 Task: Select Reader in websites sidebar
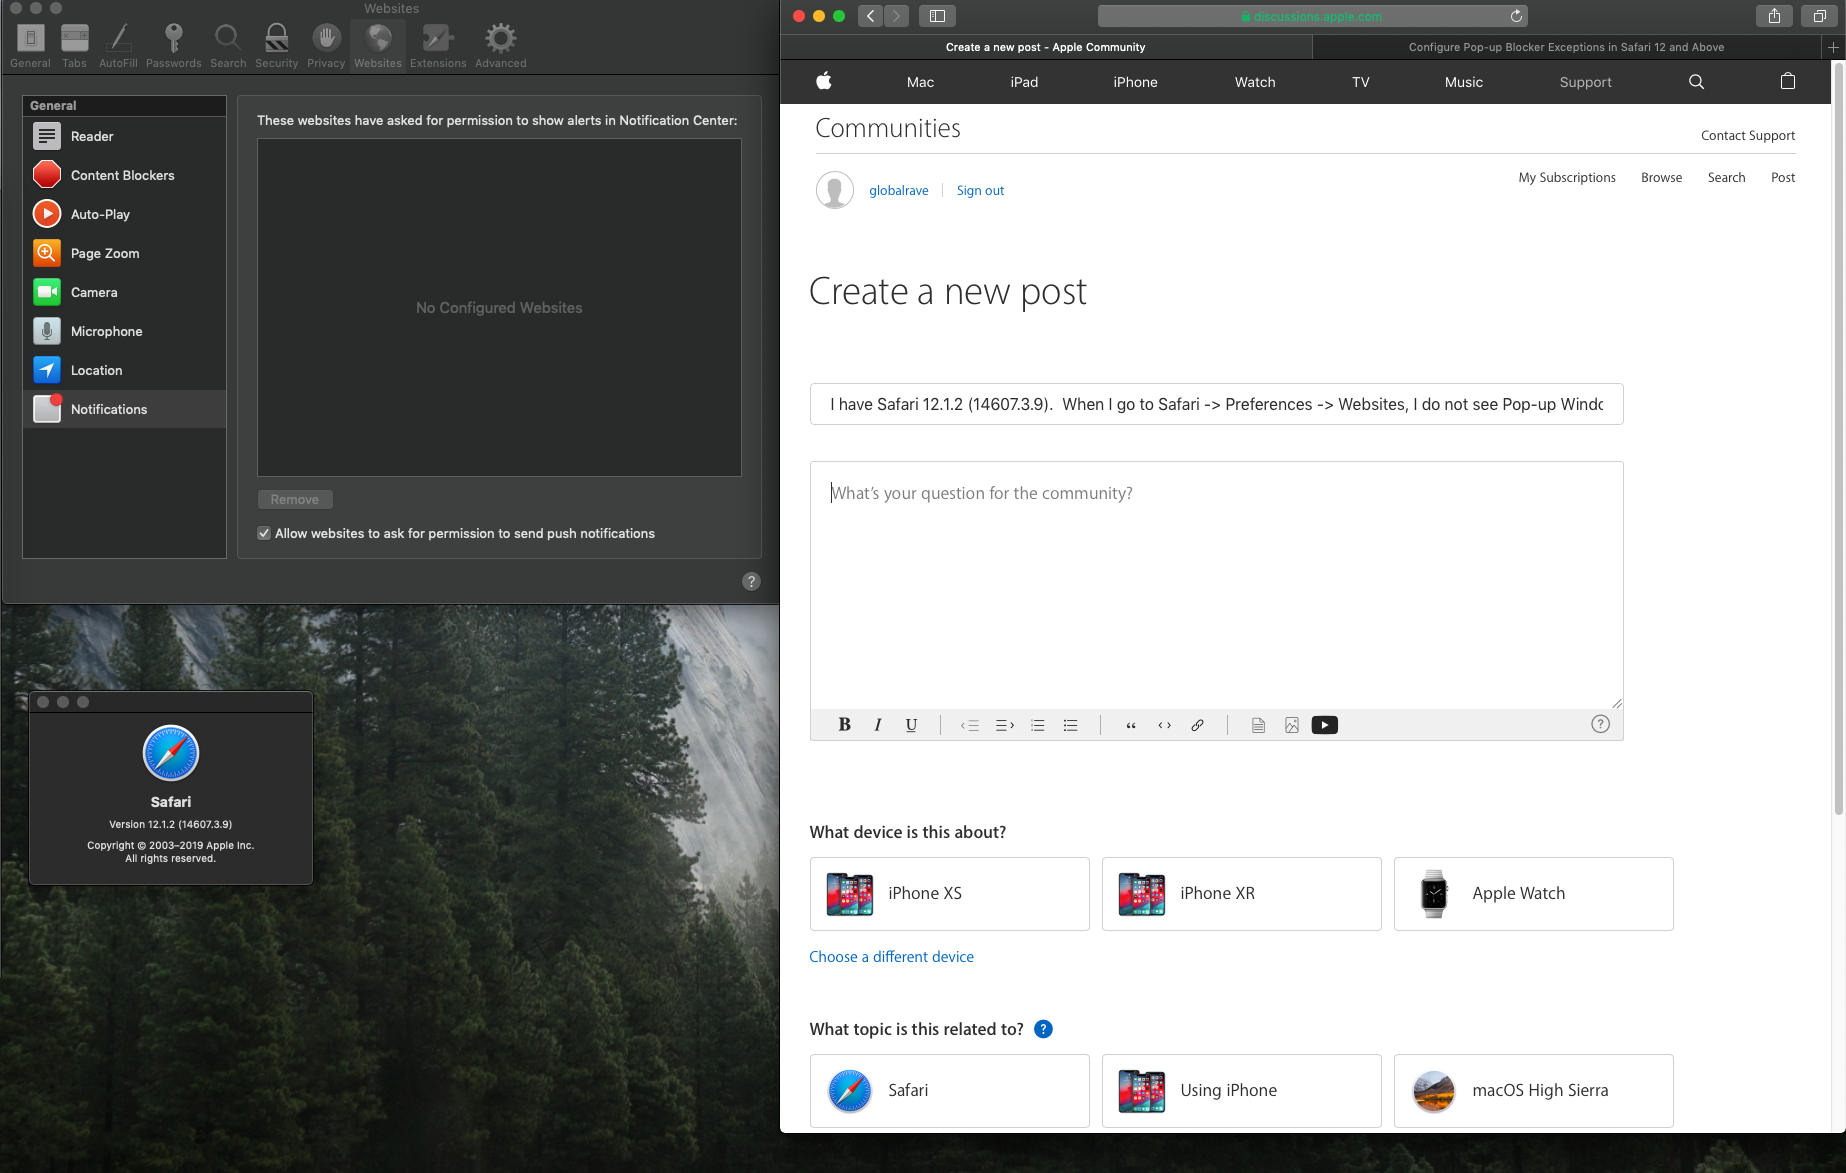(x=125, y=136)
